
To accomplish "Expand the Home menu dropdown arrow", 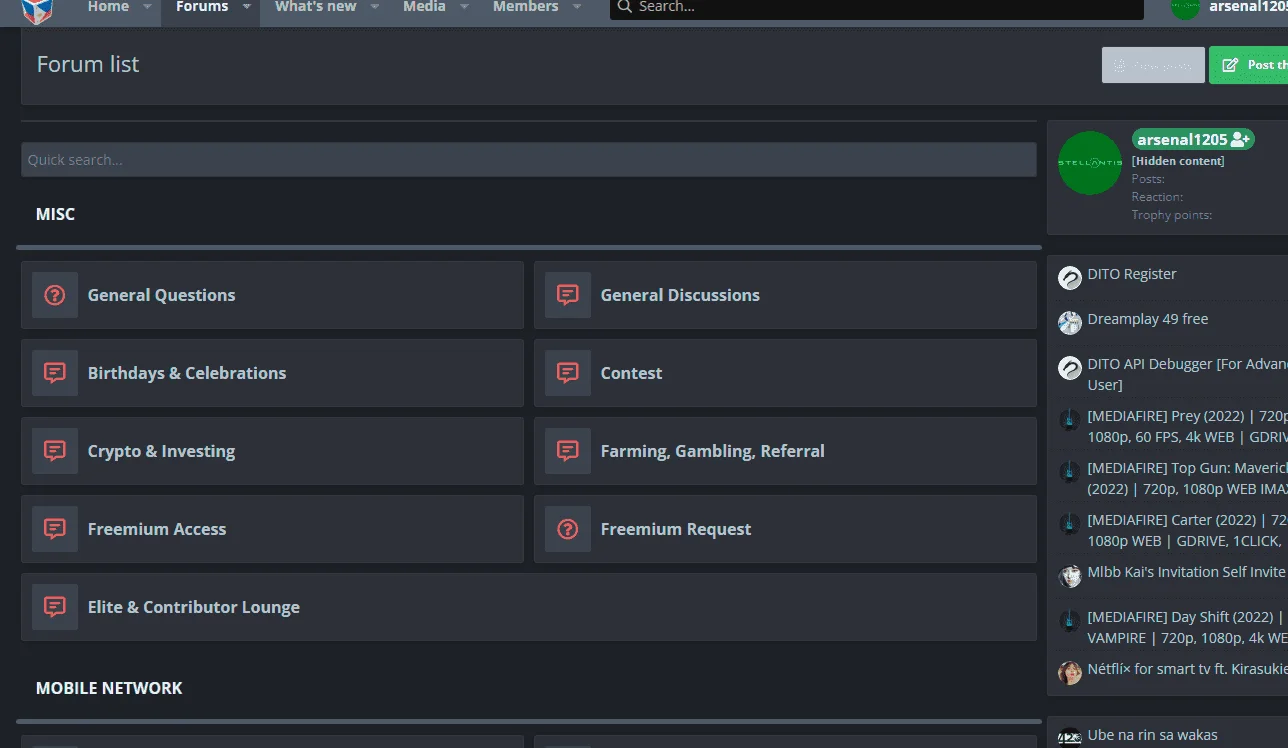I will [147, 7].
